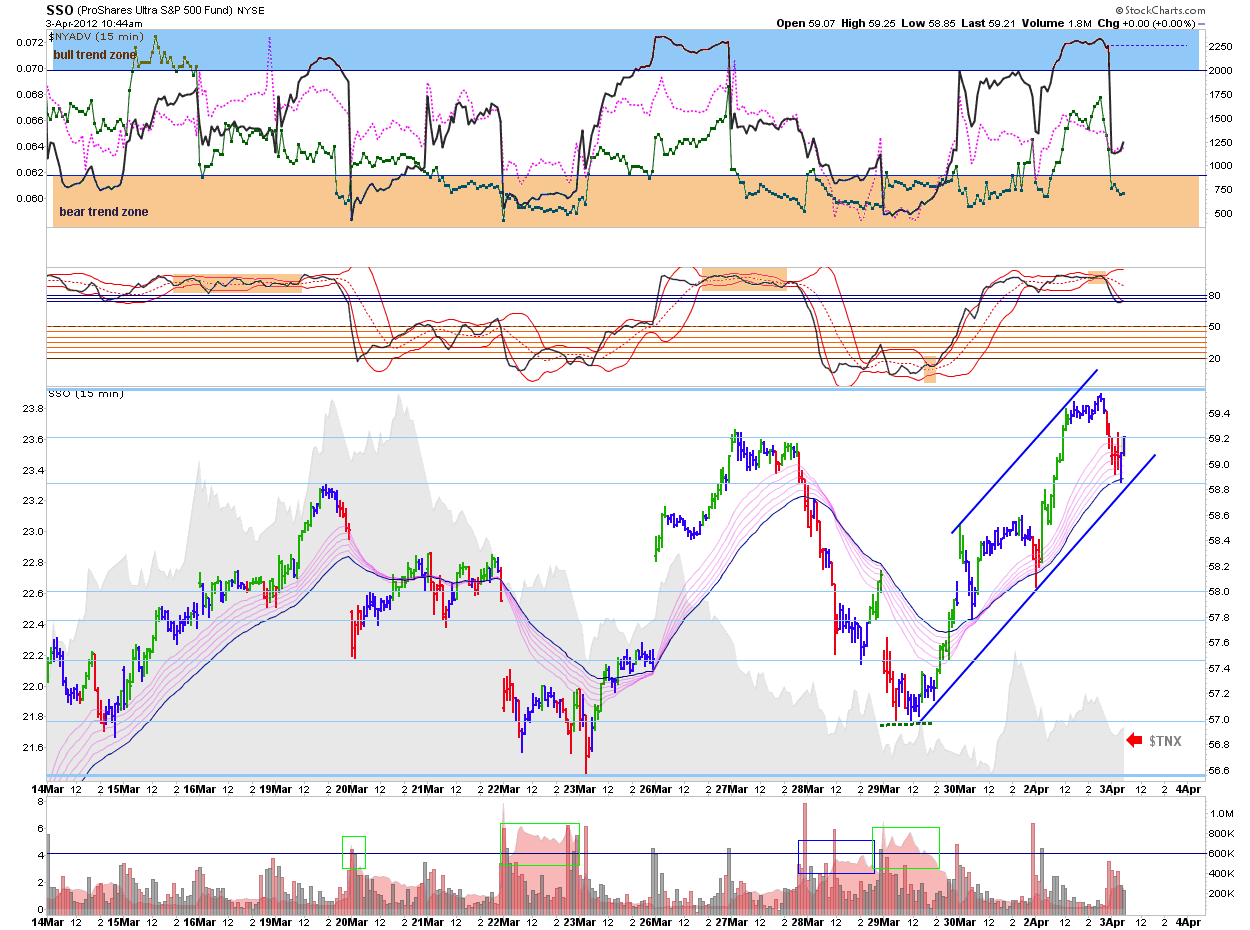Screen dimensions: 1250x930
Task: Click the 'bull trend zone' label
Action: click(x=96, y=55)
